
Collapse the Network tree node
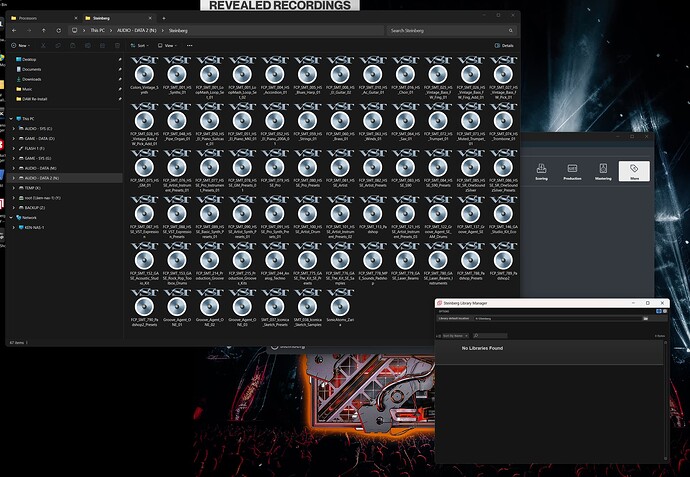(x=11, y=218)
